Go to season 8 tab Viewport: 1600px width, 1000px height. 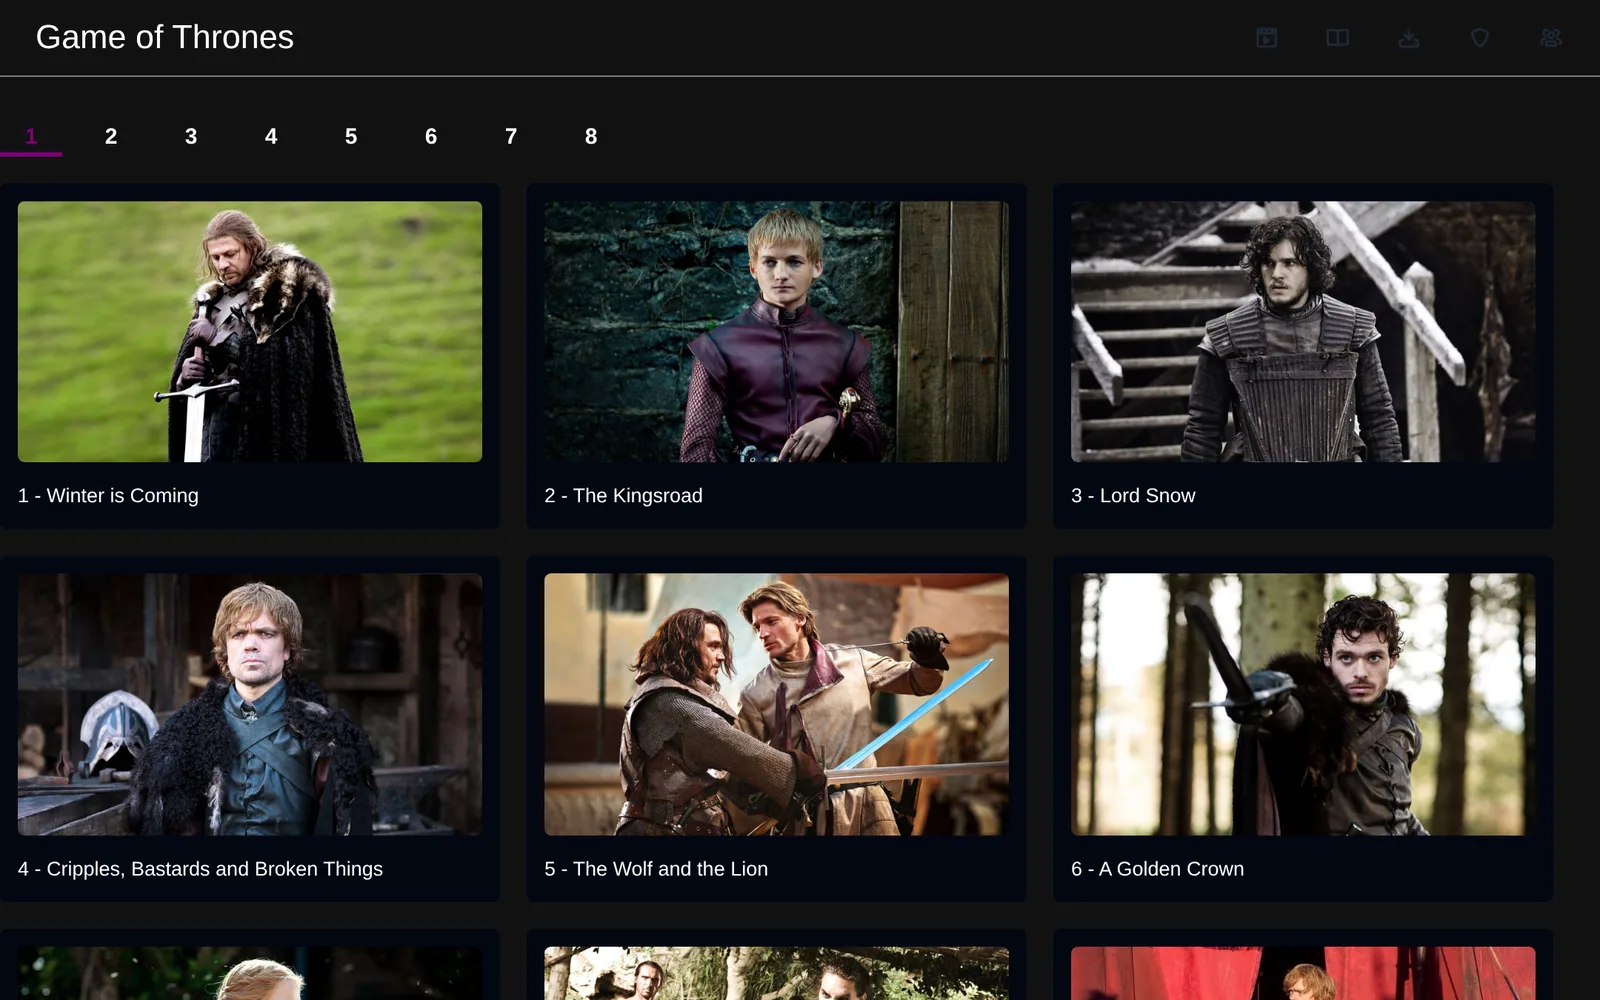tap(591, 136)
